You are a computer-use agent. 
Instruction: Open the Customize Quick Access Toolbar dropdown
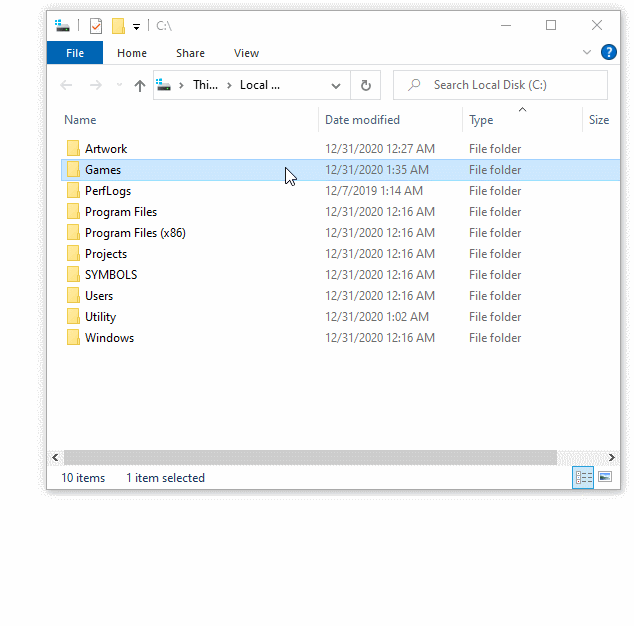point(136,26)
